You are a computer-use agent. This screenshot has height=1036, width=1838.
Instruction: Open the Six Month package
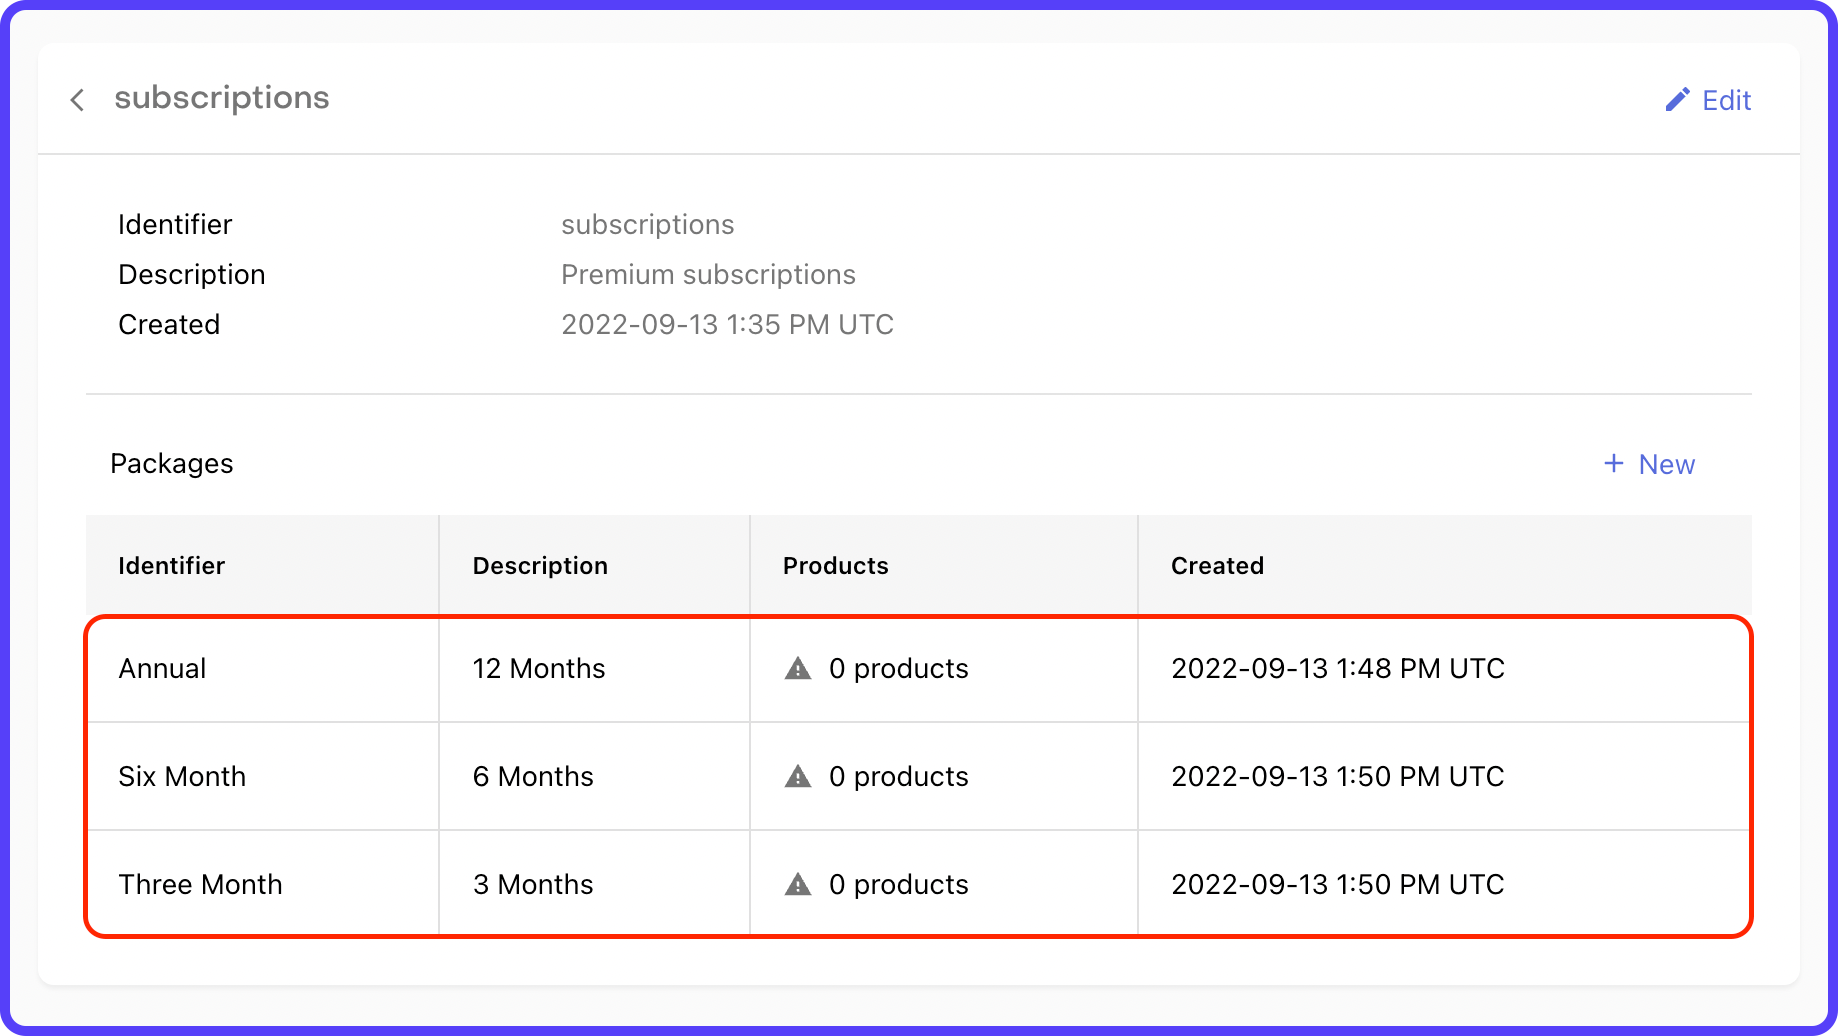tap(182, 776)
